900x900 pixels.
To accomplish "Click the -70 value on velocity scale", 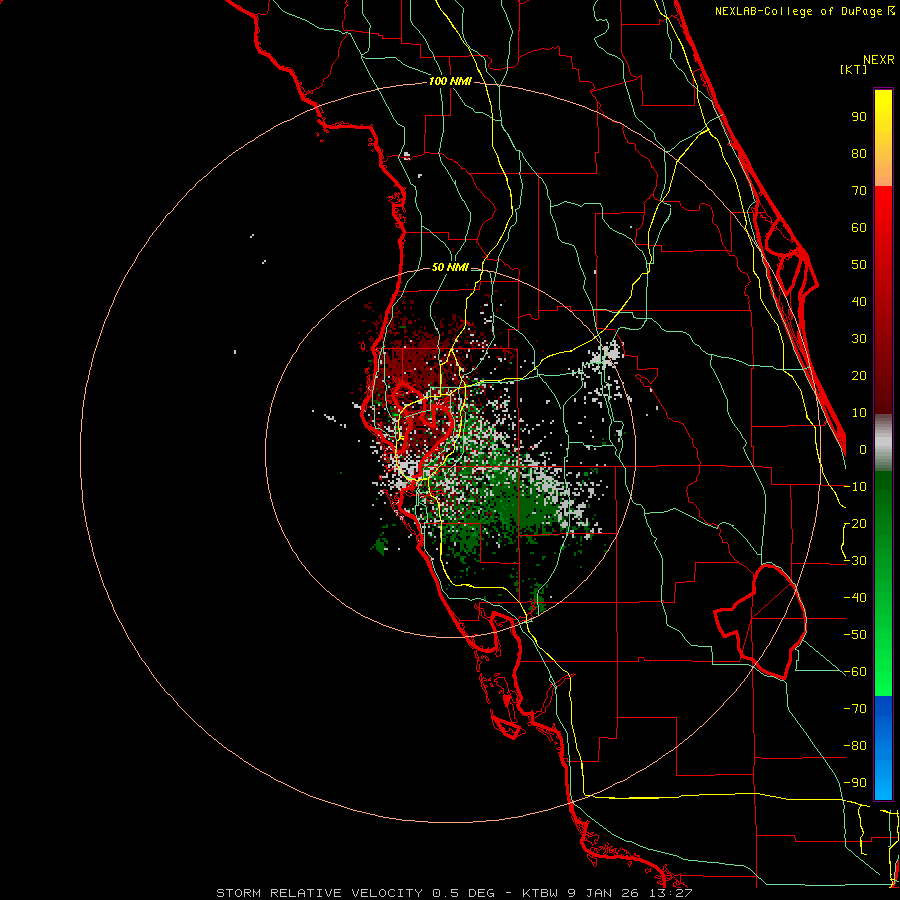I will click(855, 709).
